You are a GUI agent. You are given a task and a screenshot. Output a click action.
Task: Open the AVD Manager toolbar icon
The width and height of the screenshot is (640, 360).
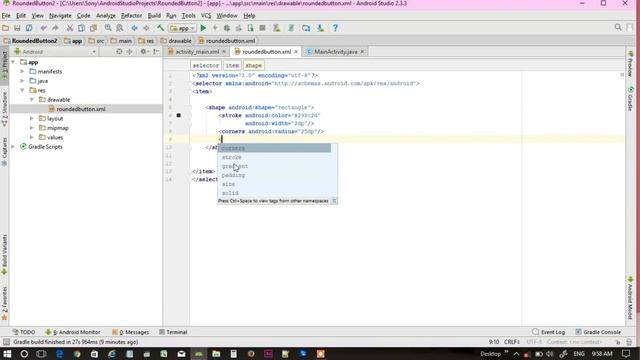pyautogui.click(x=277, y=28)
